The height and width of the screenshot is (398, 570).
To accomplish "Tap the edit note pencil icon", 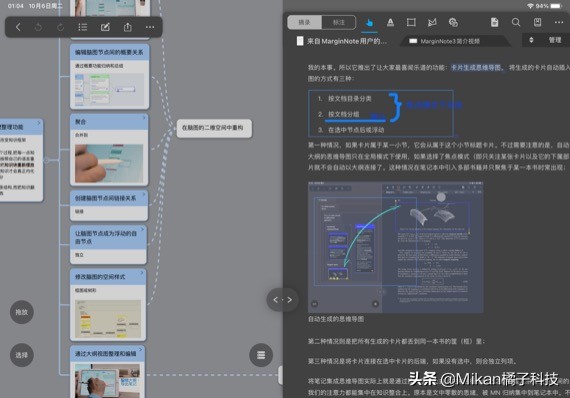I will (x=105, y=27).
